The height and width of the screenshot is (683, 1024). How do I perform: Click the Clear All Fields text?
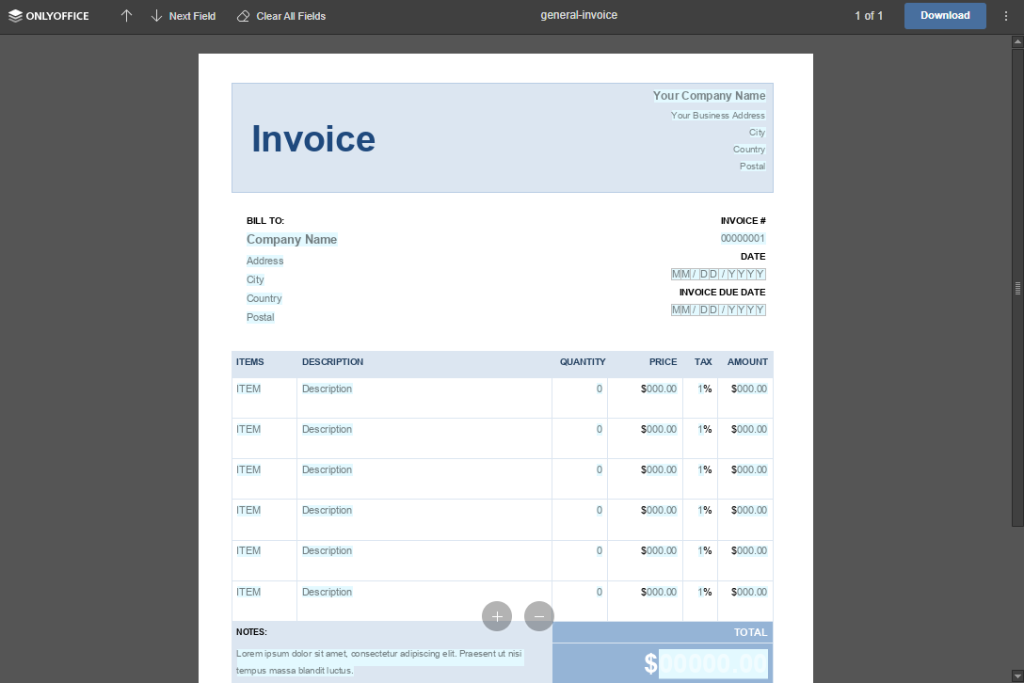(290, 15)
